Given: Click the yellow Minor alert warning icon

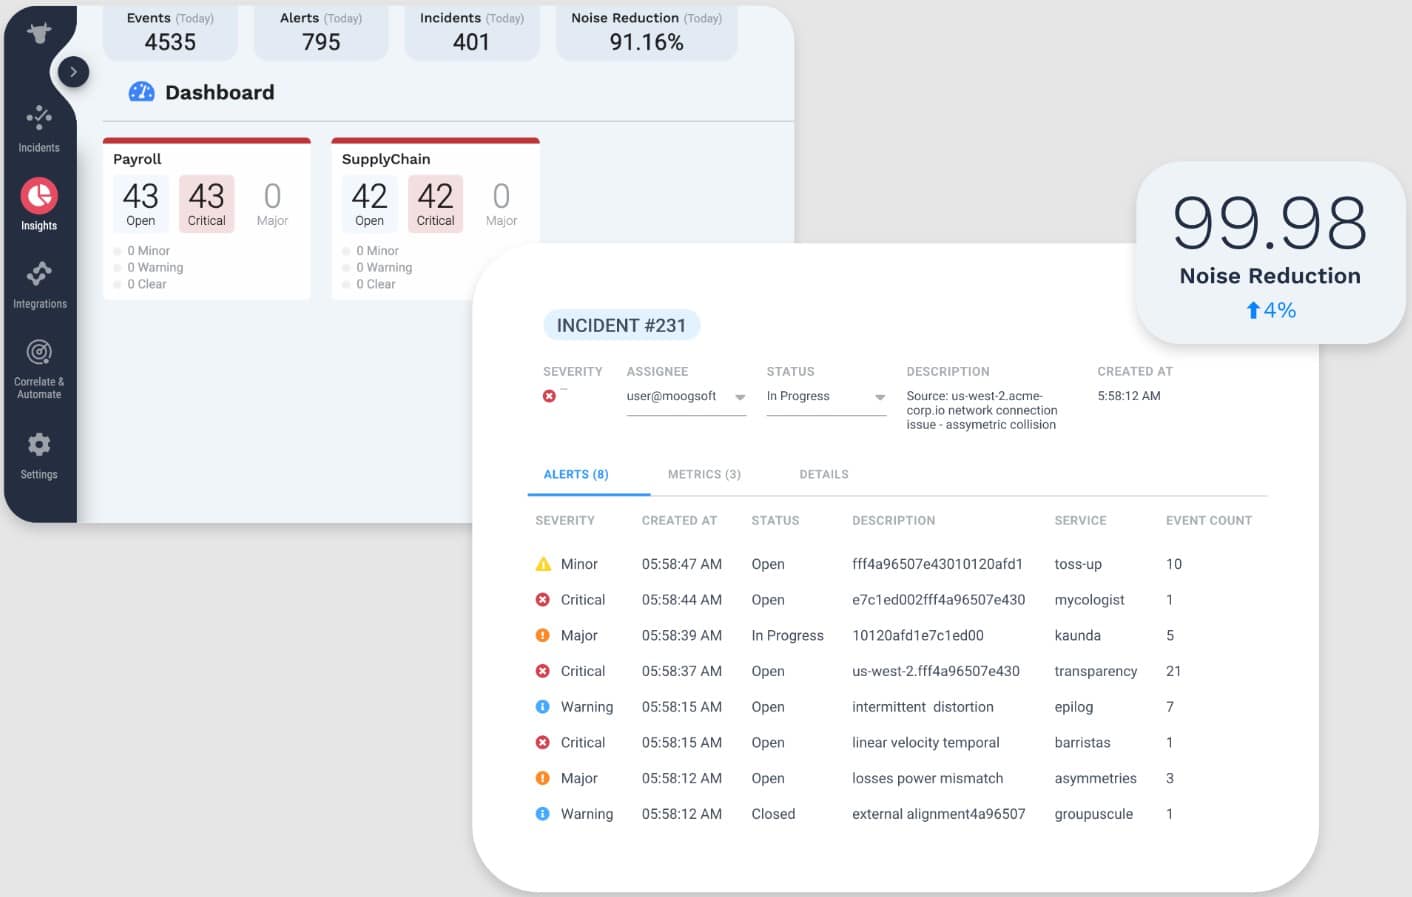Looking at the screenshot, I should point(543,564).
